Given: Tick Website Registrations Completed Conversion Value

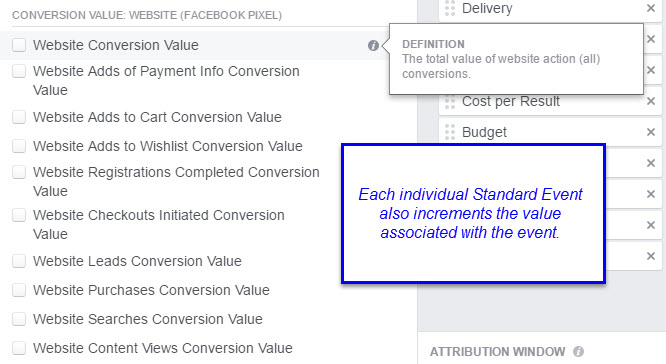Looking at the screenshot, I should tap(19, 172).
